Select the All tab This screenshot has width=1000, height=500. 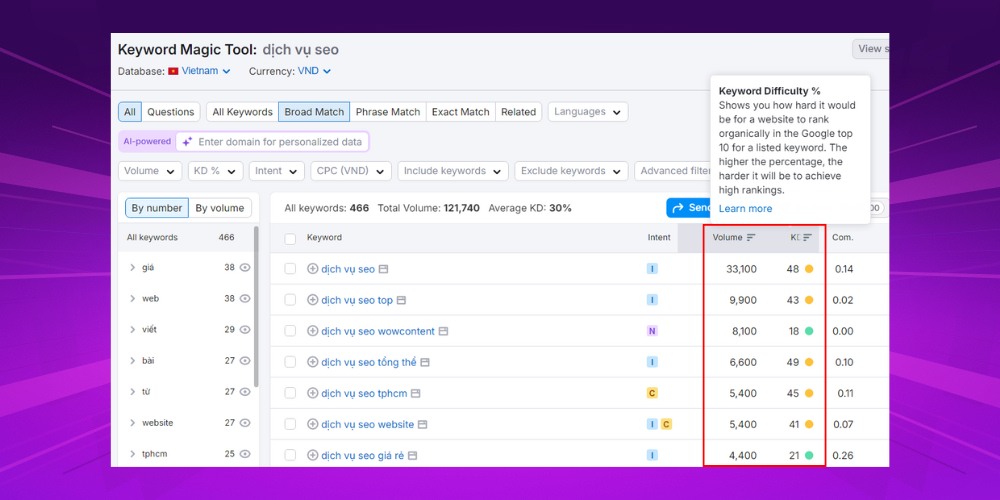click(x=130, y=112)
